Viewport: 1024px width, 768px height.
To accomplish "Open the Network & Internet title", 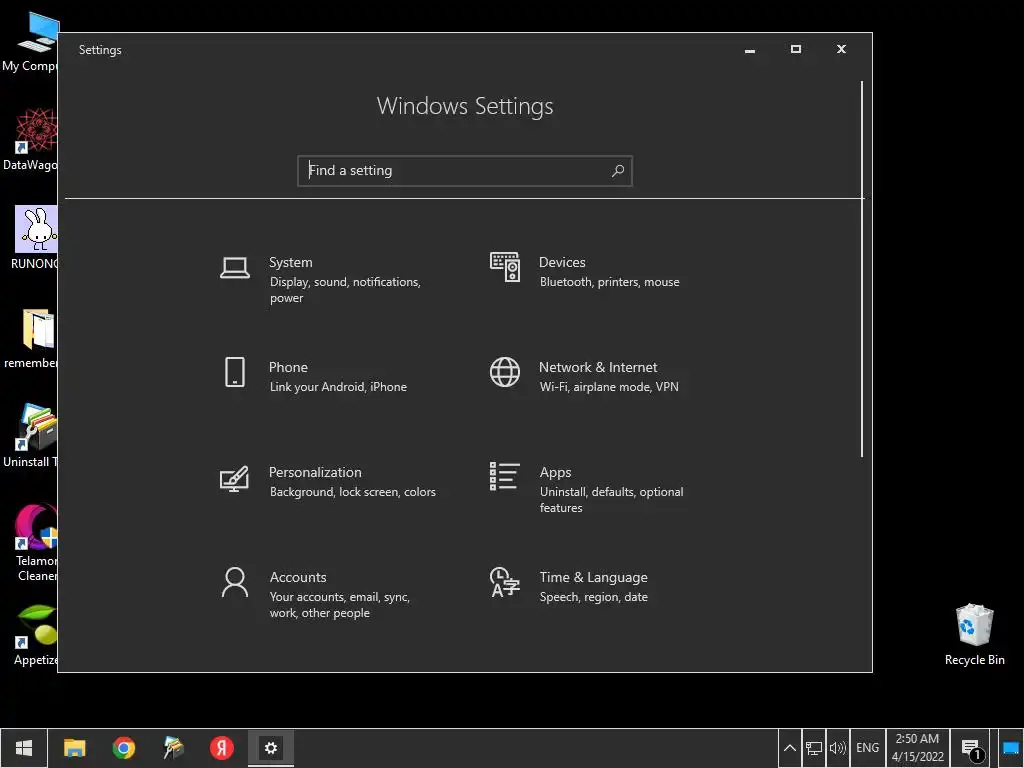I will pos(598,368).
